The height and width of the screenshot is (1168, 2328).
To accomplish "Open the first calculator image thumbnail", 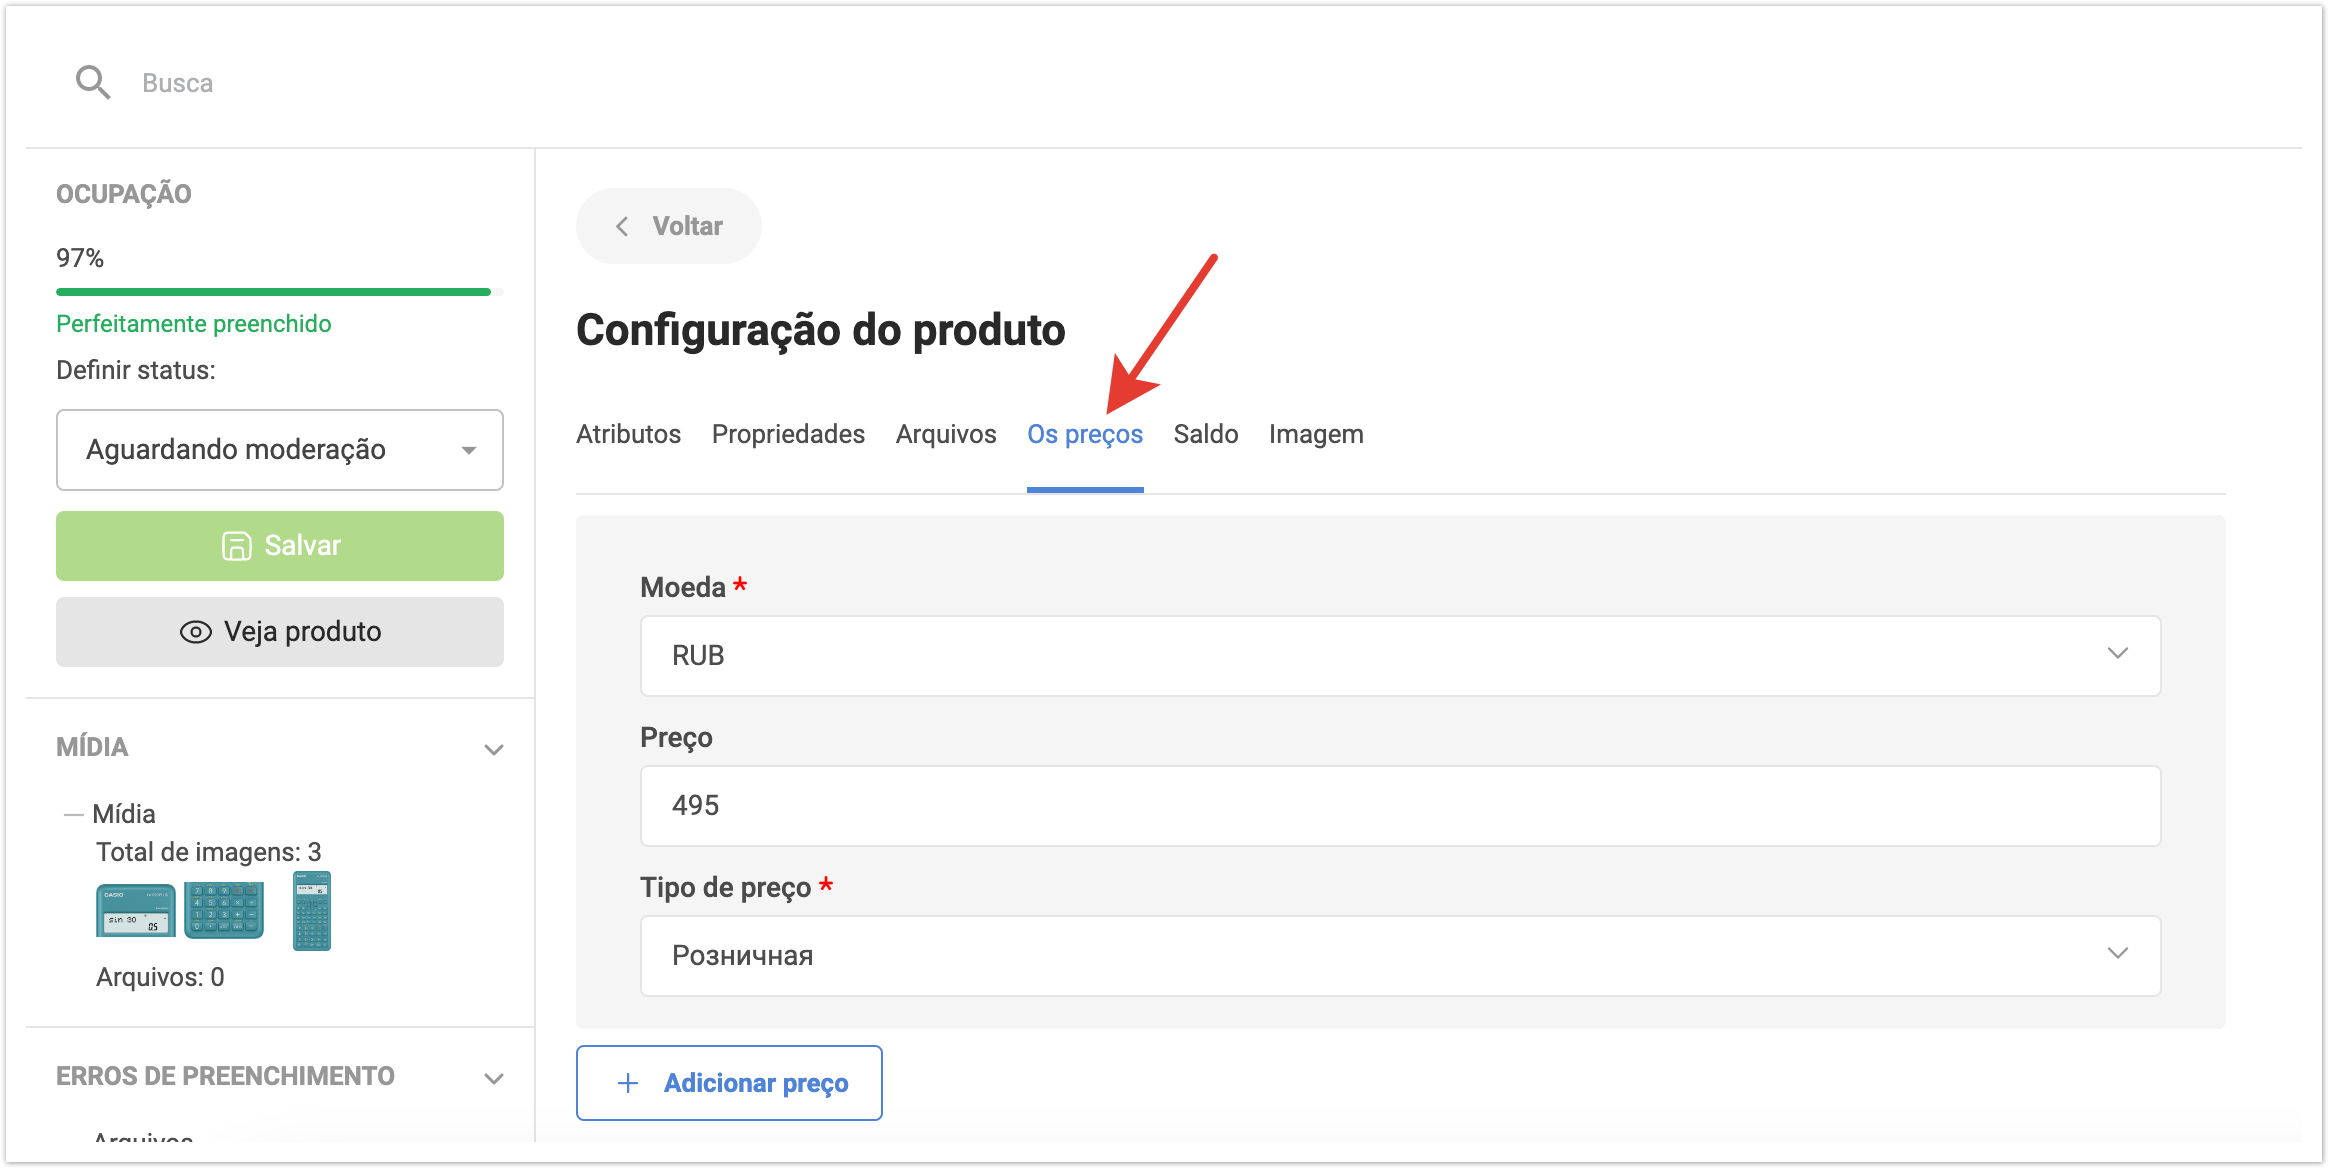I will [x=135, y=910].
